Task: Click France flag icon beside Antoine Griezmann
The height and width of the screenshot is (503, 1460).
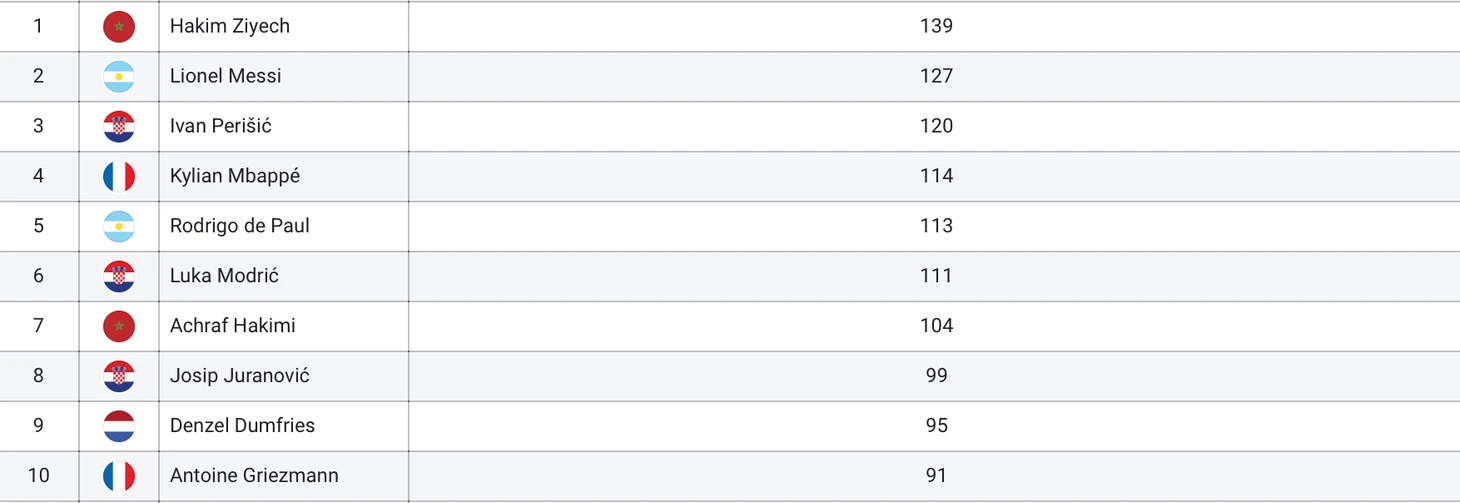Action: point(119,476)
